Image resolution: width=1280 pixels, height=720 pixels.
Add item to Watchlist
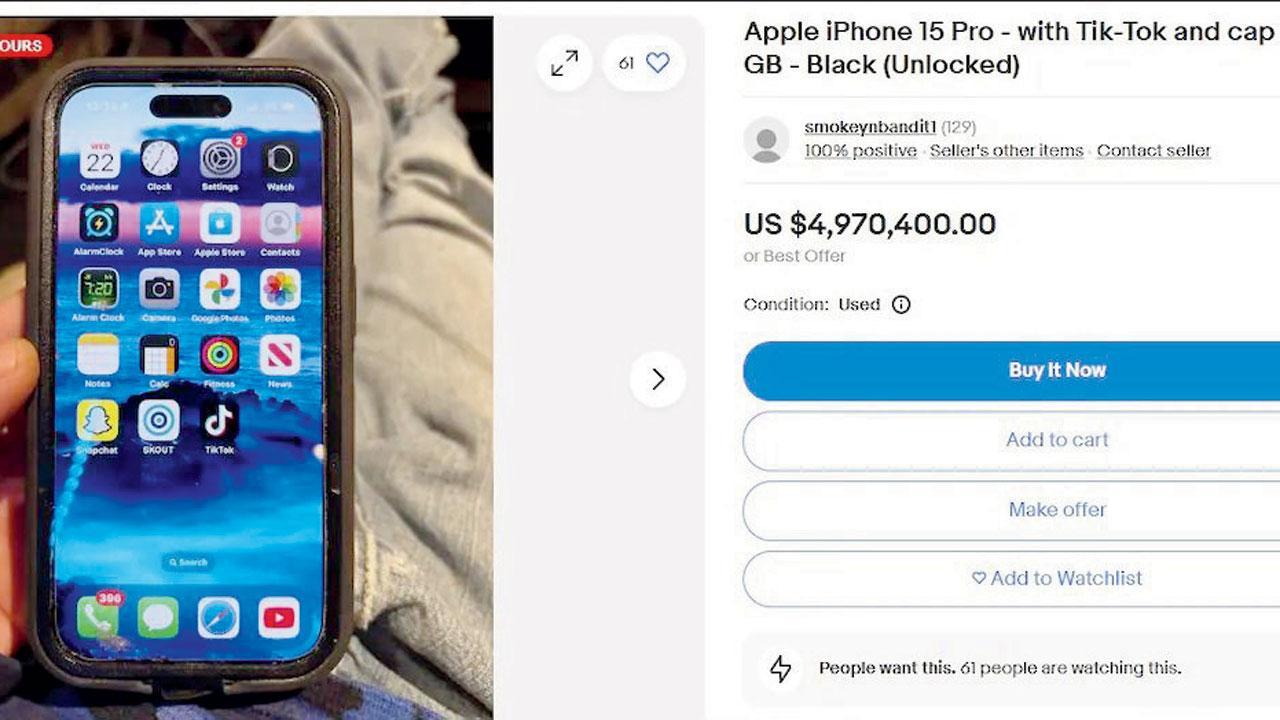click(x=1011, y=578)
